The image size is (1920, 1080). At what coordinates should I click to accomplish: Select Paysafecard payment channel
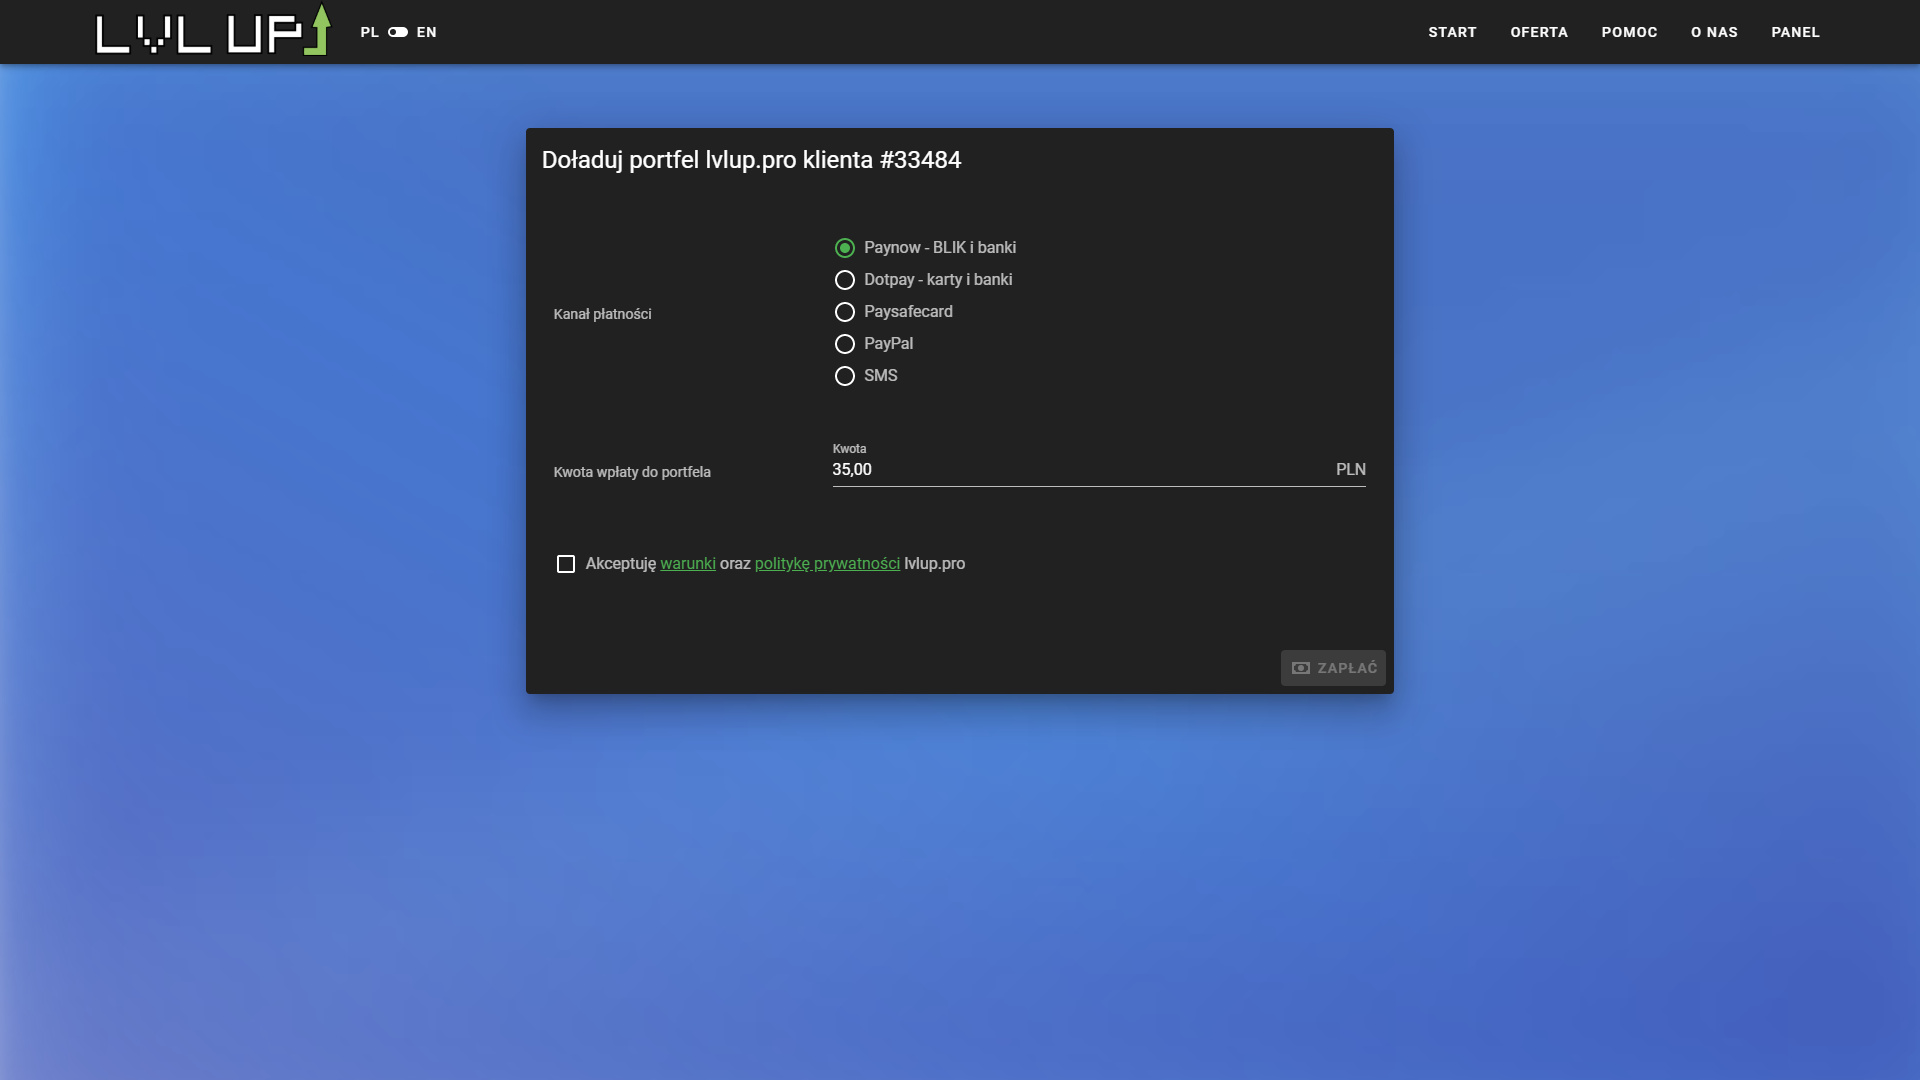[x=845, y=312]
